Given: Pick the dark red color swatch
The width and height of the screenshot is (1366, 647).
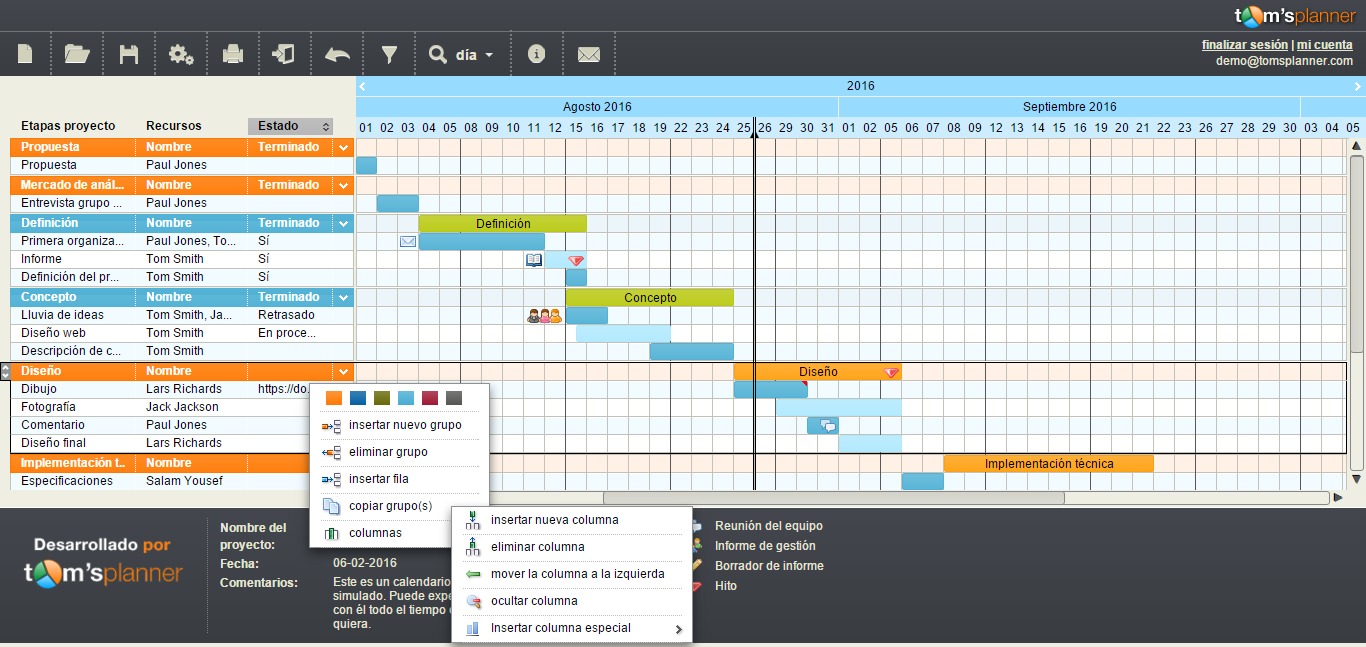Looking at the screenshot, I should click(431, 398).
